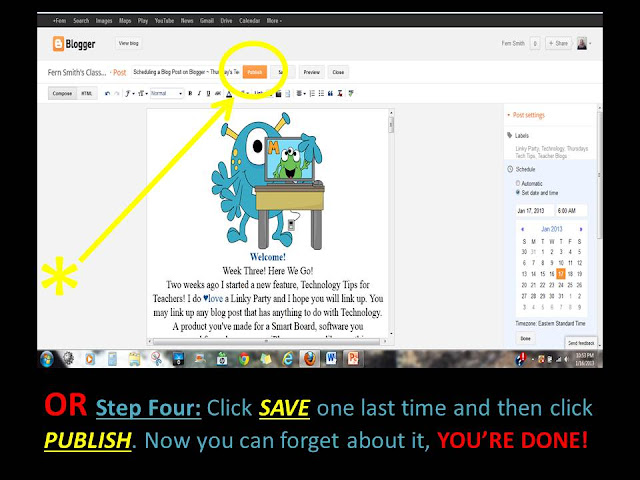Image resolution: width=640 pixels, height=480 pixels.
Task: Click notification count button beside Fern Smith
Action: 535,43
